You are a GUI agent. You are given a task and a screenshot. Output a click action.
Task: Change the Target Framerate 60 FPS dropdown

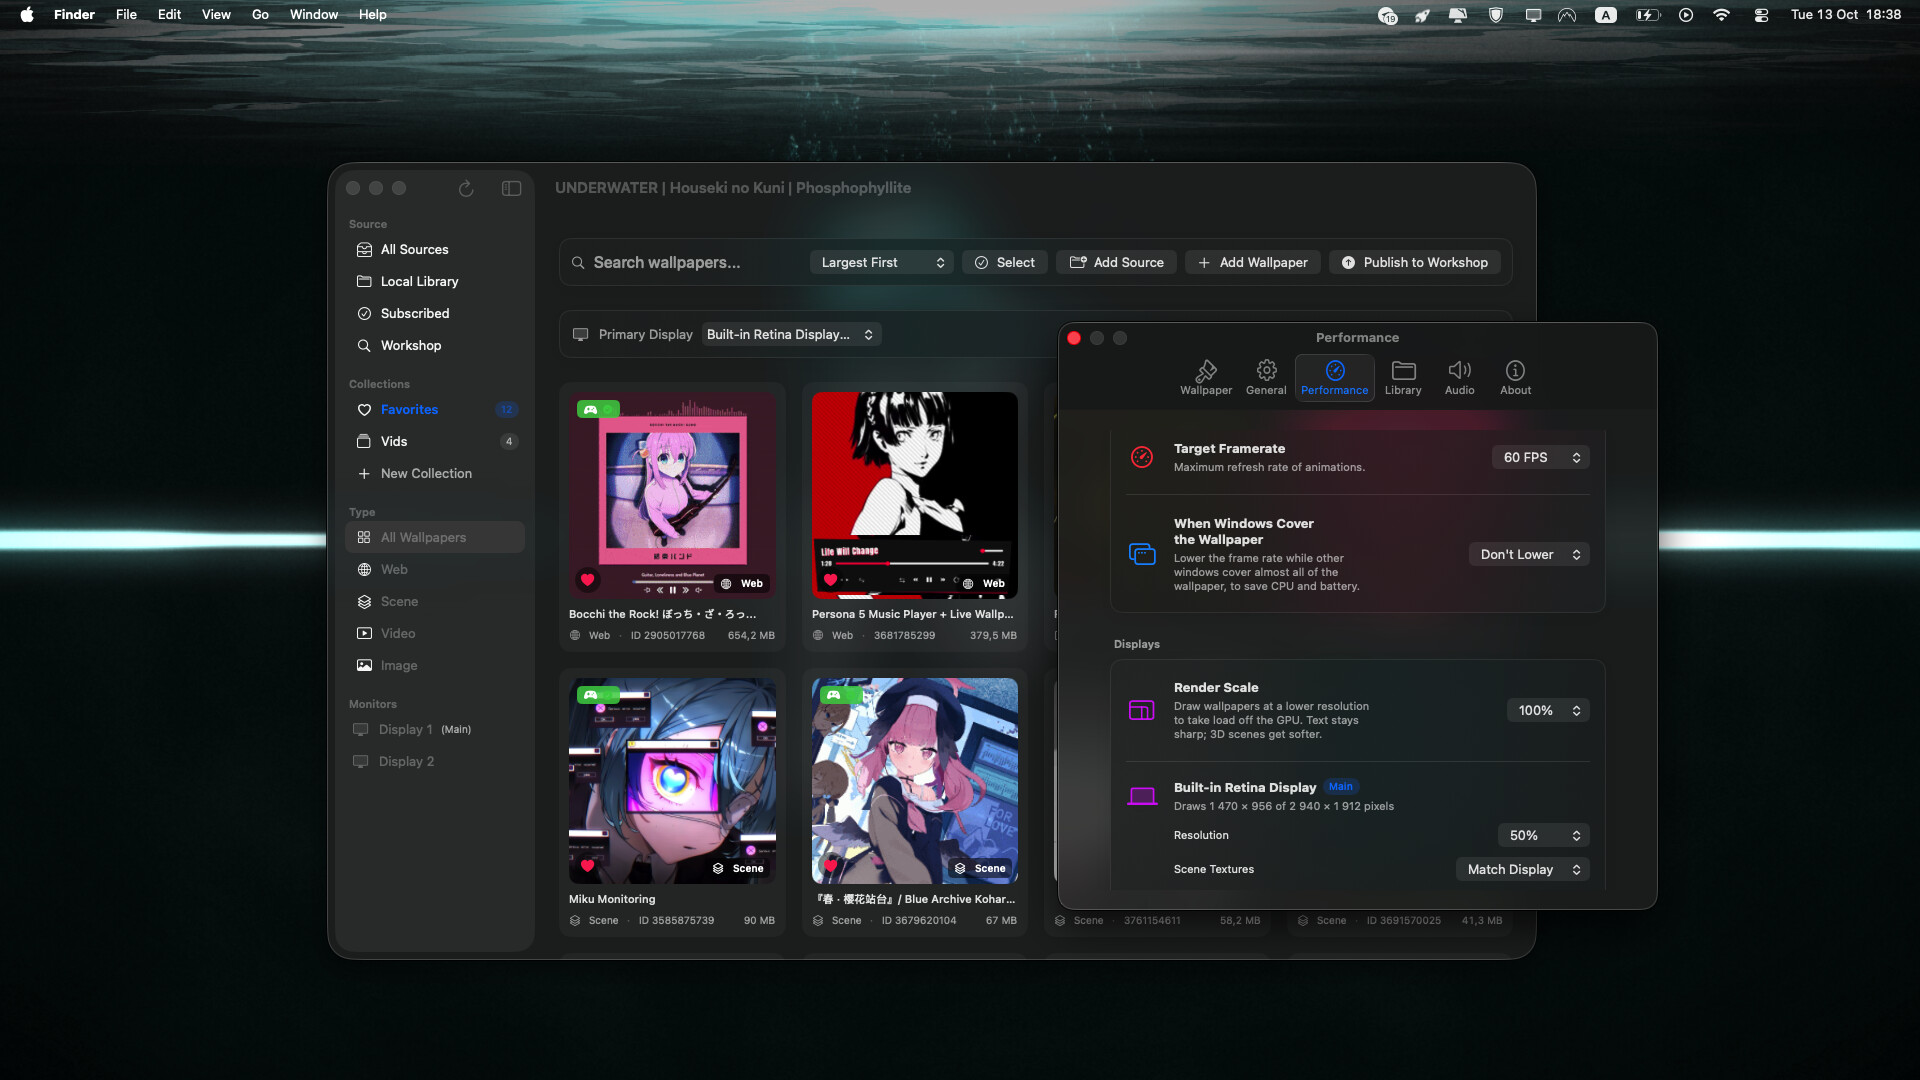(1541, 457)
